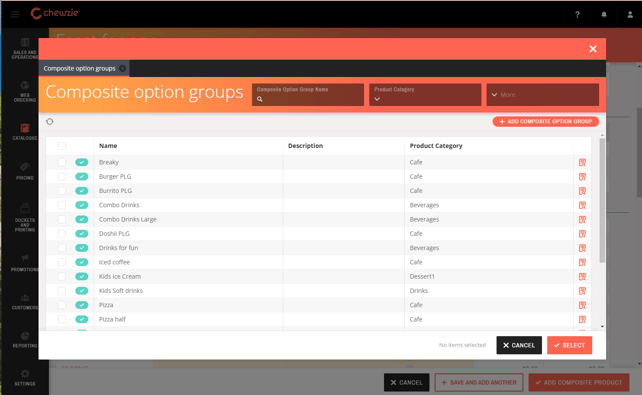Click Add Composite Product button
Screen dimensions: 642x395
tap(579, 382)
